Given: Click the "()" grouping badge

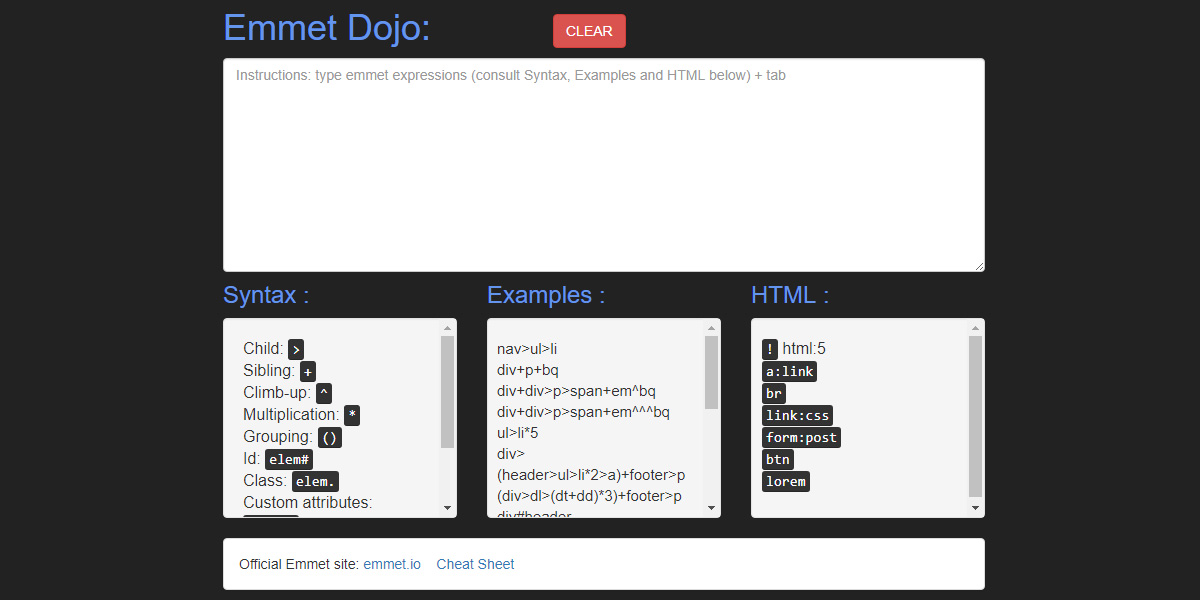Looking at the screenshot, I should tap(330, 437).
